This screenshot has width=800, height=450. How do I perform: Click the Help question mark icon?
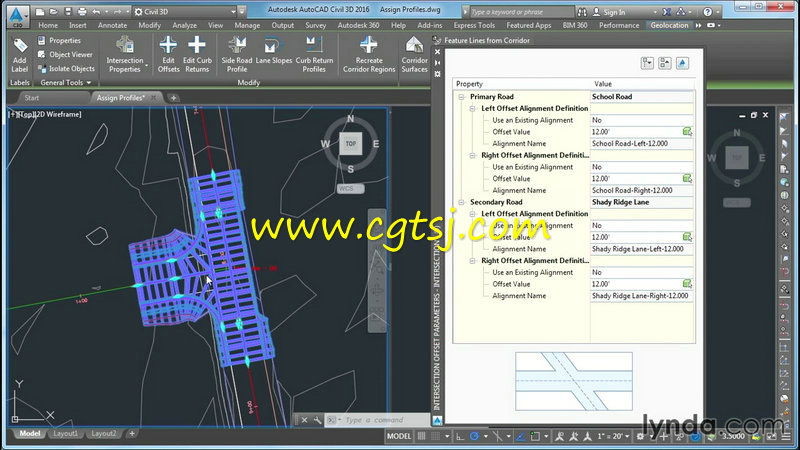click(x=707, y=11)
